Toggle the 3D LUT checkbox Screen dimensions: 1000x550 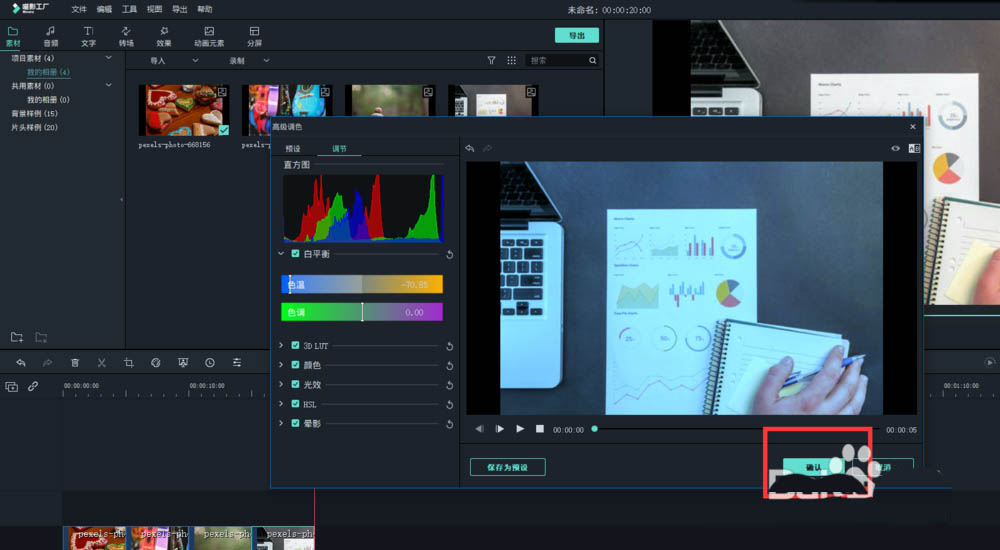[x=295, y=345]
